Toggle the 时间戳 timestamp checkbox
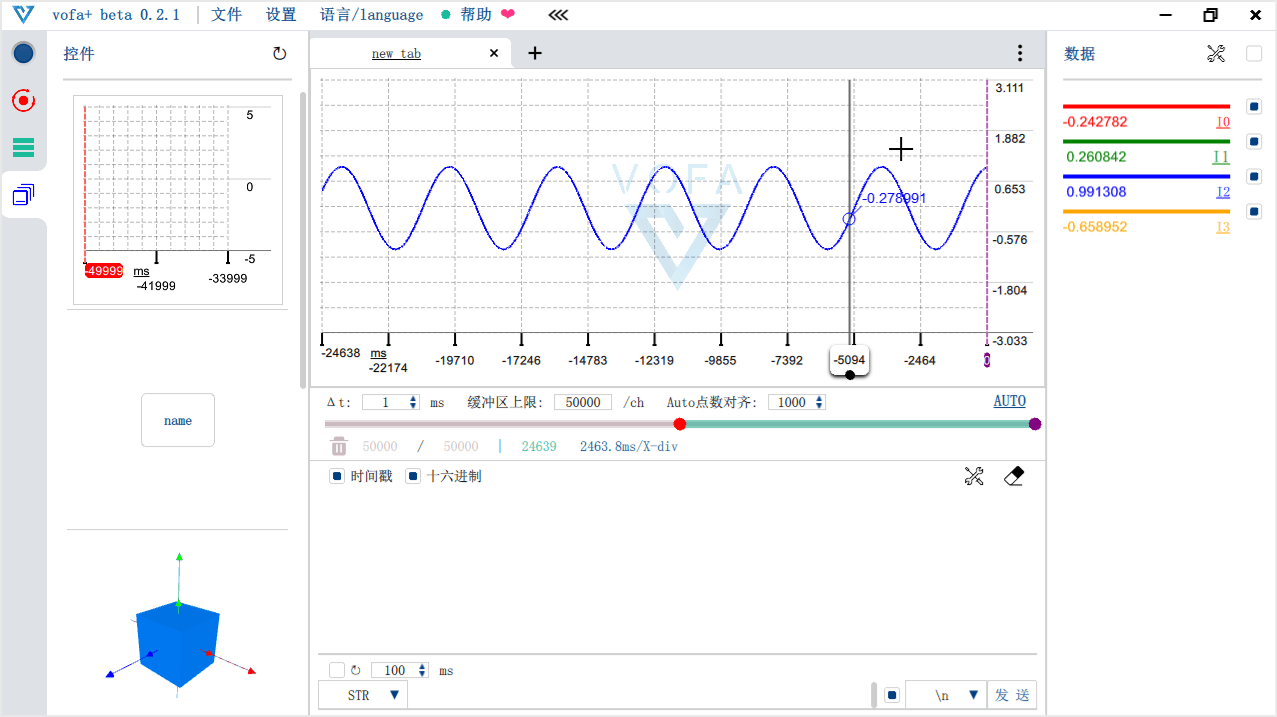Screen dimensions: 1277x717 point(337,476)
